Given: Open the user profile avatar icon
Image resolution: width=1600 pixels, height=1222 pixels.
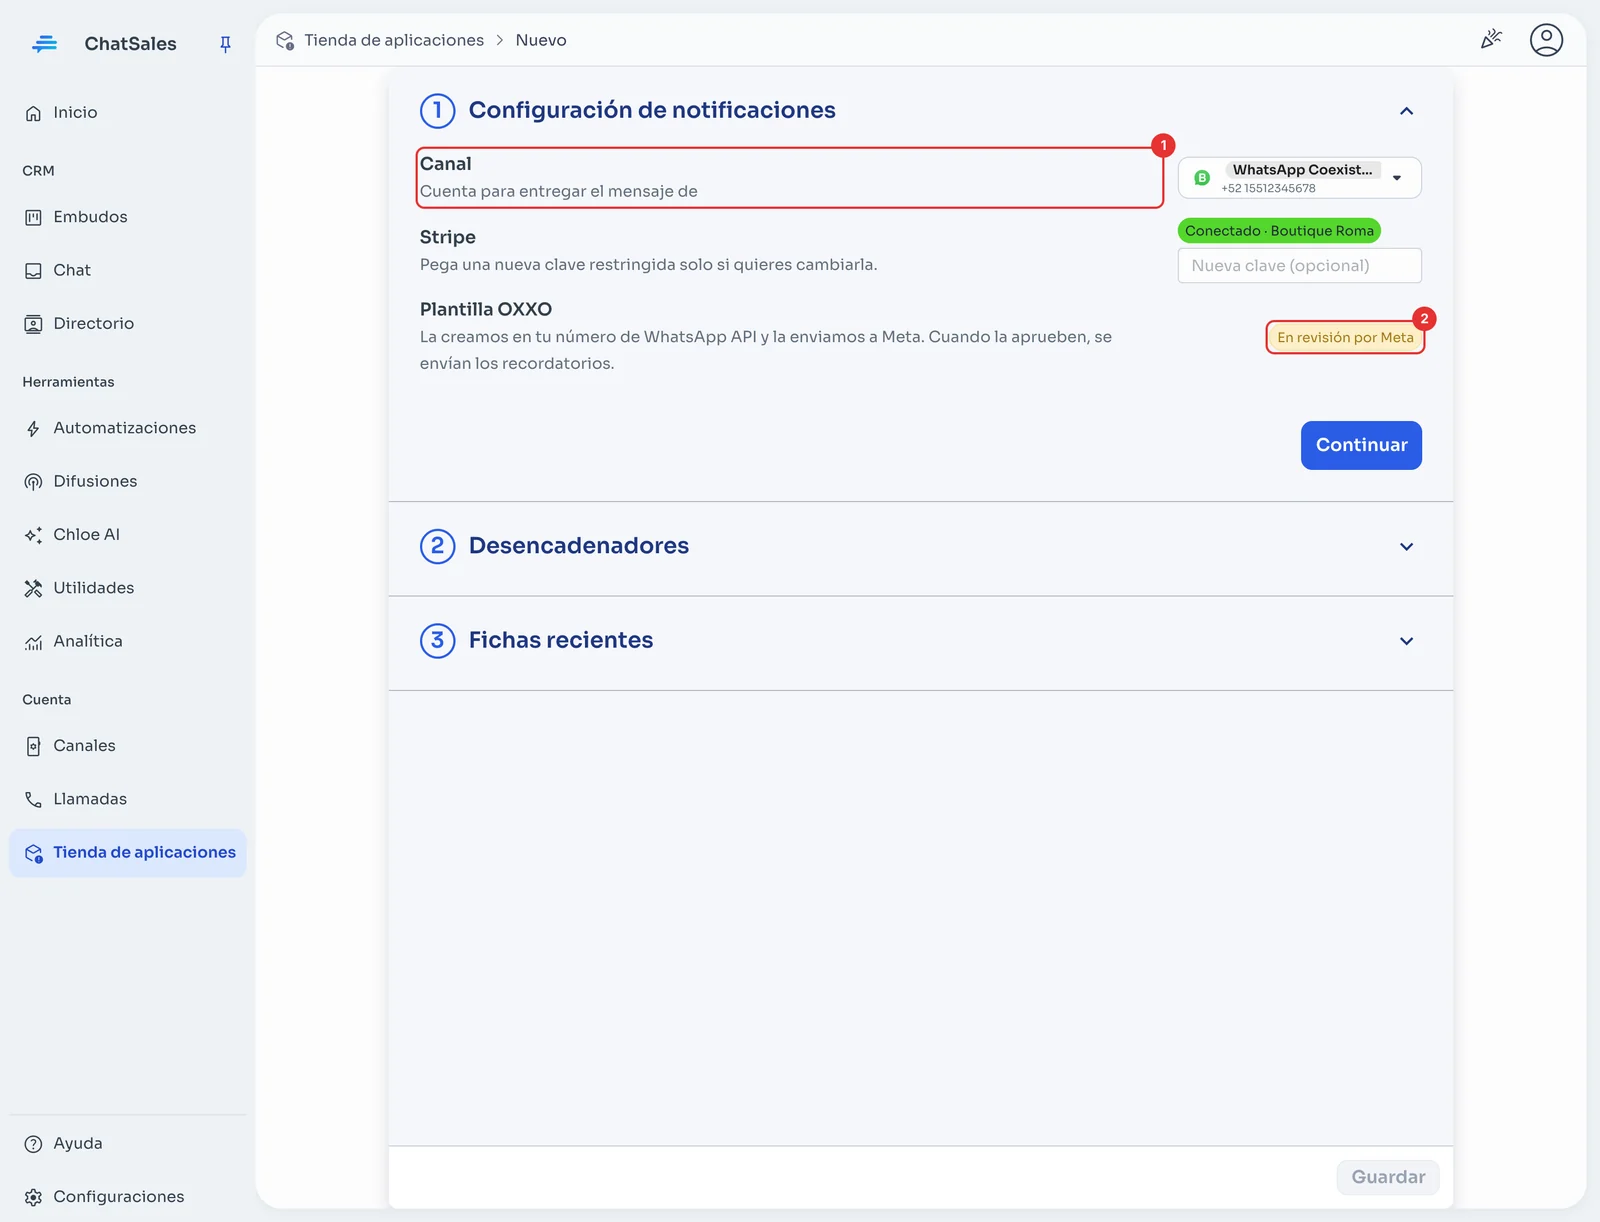Looking at the screenshot, I should pyautogui.click(x=1546, y=40).
